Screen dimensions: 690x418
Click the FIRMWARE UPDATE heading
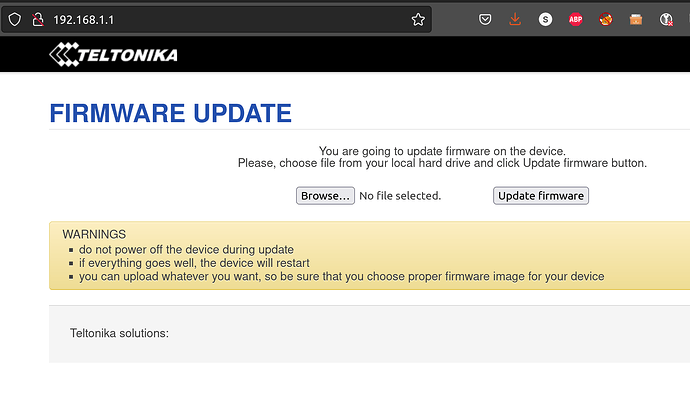[x=170, y=114]
